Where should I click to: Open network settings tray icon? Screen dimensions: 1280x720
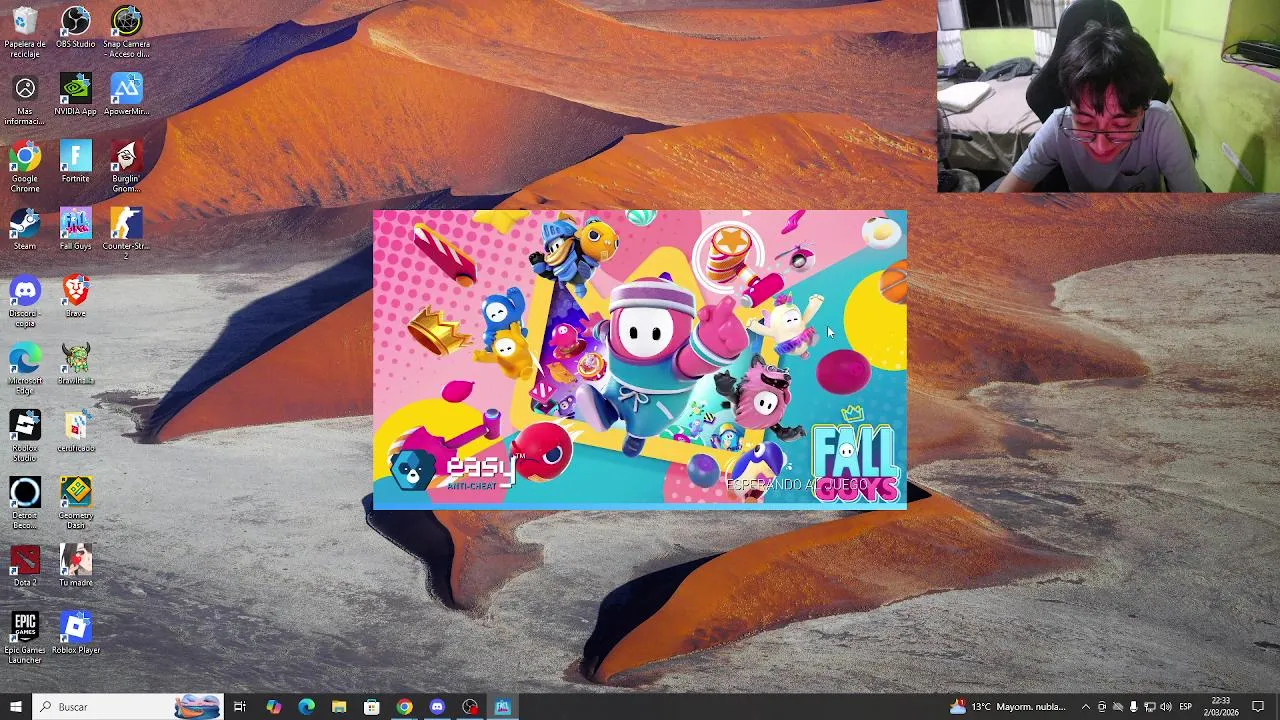pyautogui.click(x=1149, y=707)
